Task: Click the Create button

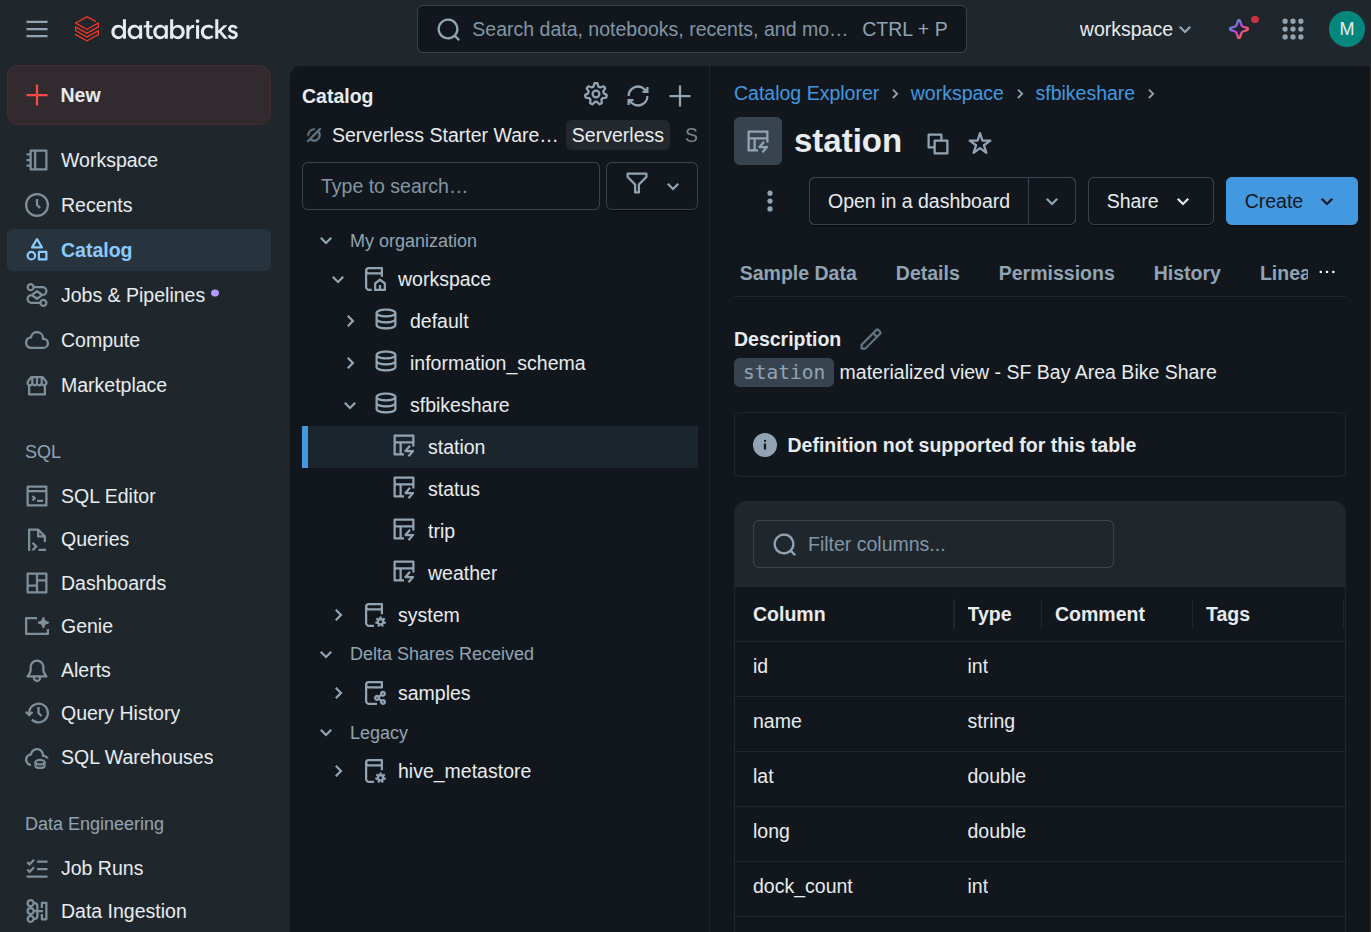Action: (x=1273, y=201)
